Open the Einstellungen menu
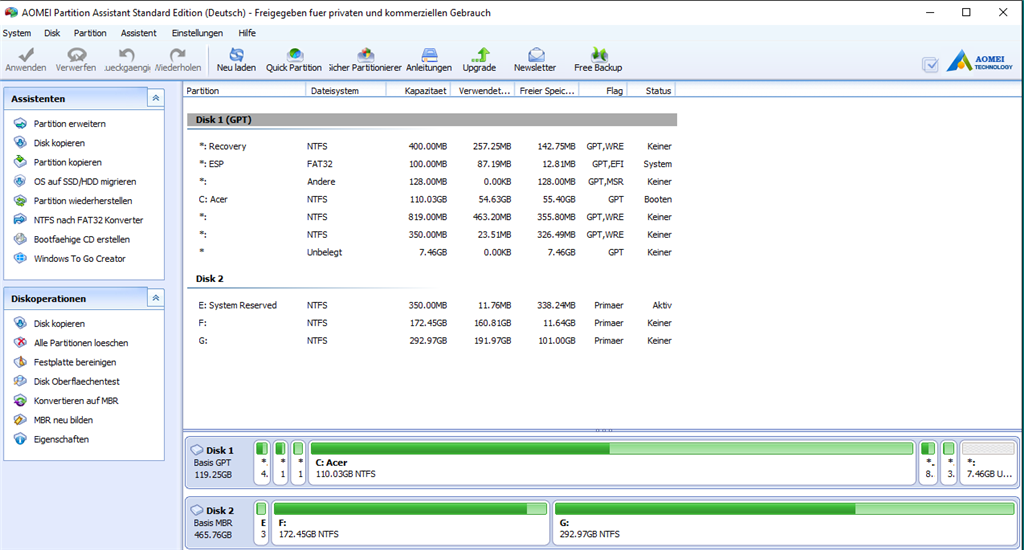The image size is (1024, 550). click(x=197, y=33)
